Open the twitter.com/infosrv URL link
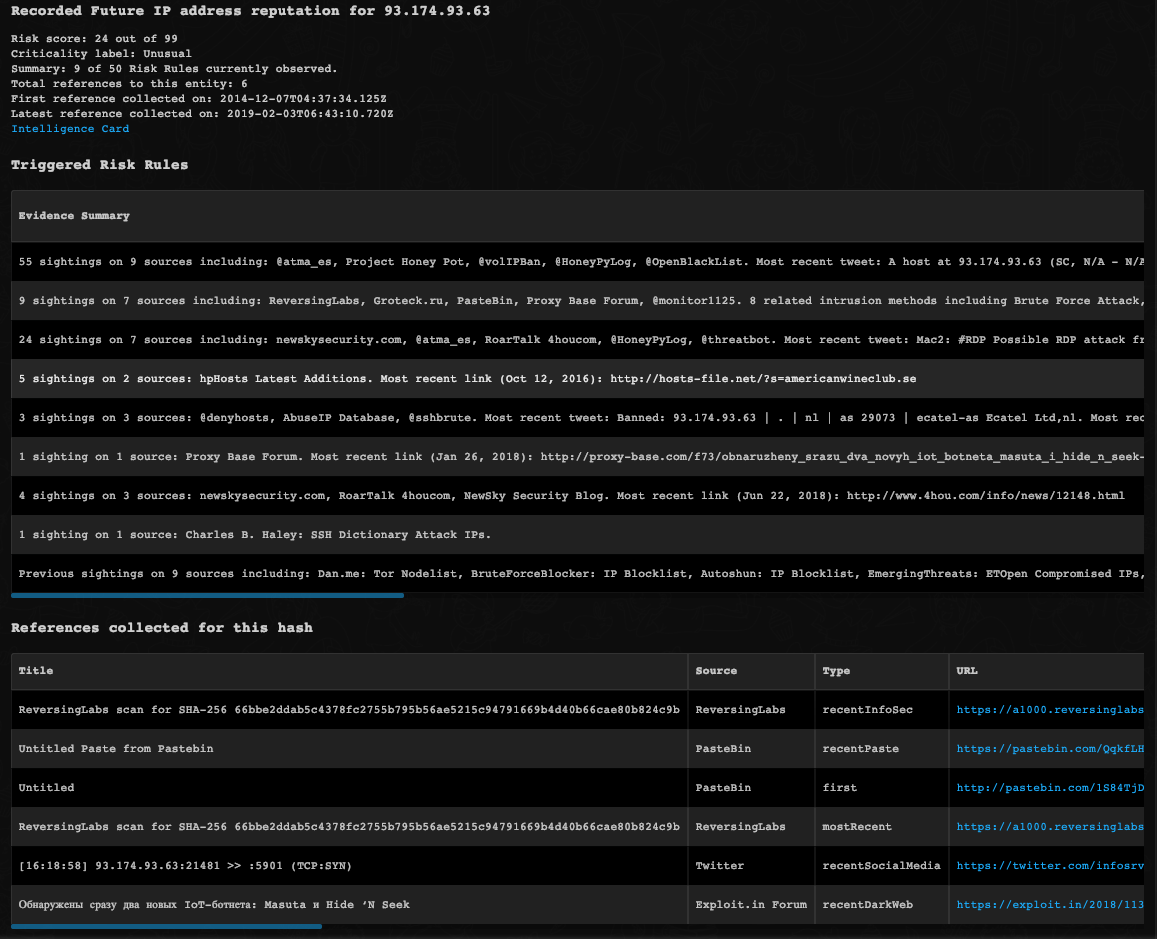Screen dimensions: 1157x939 point(1049,865)
